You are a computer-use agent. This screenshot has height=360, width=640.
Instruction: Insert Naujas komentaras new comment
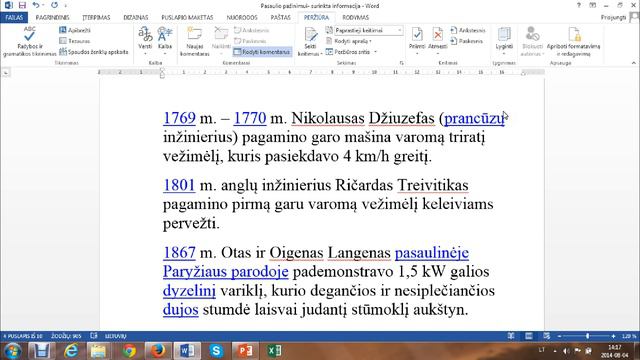[195, 41]
